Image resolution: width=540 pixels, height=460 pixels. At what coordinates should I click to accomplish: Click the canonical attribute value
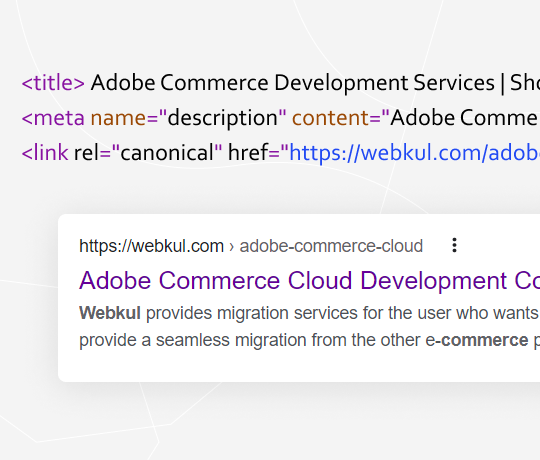click(x=167, y=153)
